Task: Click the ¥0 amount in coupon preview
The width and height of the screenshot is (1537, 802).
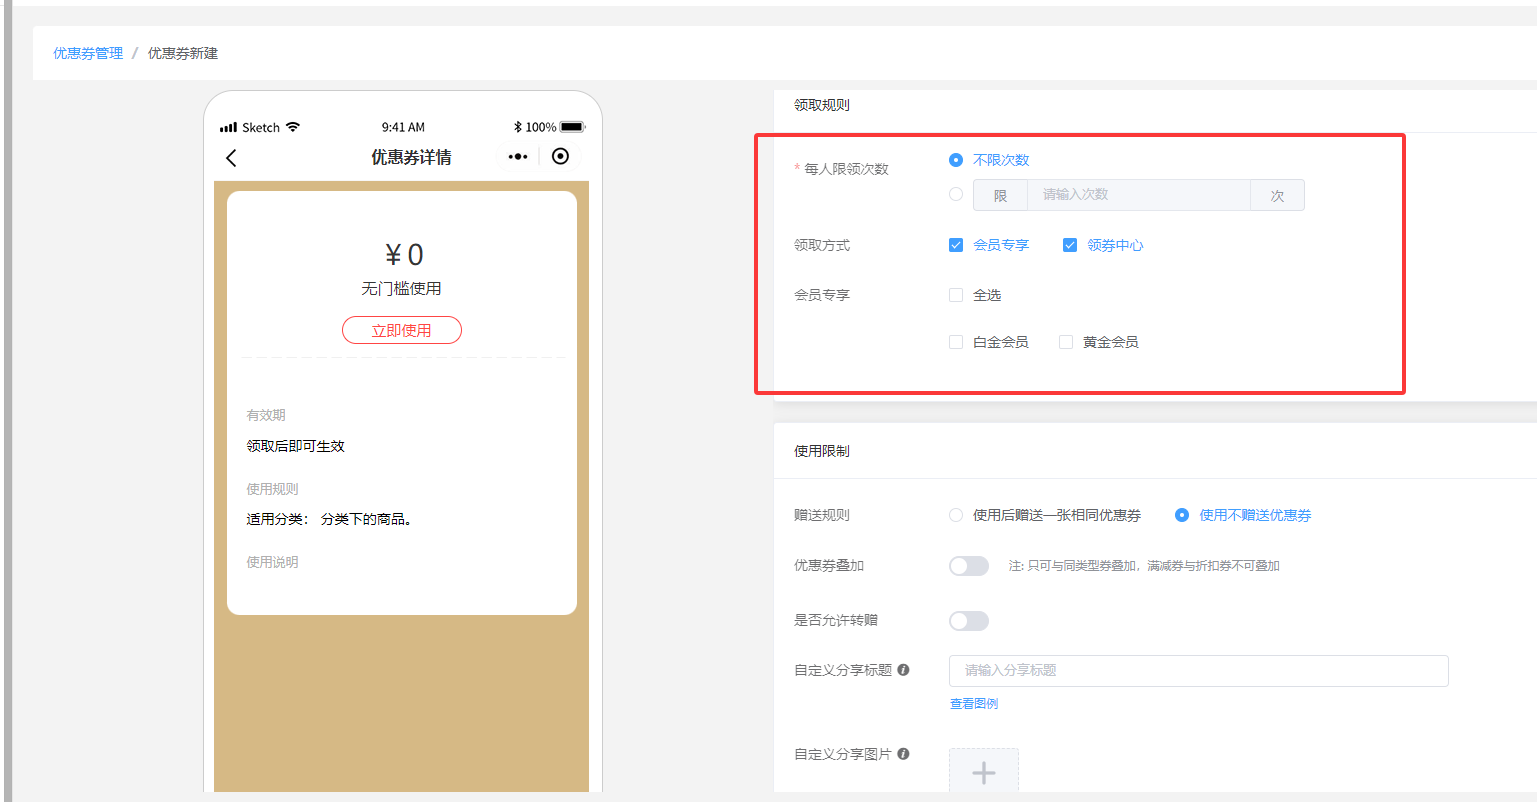Action: click(404, 255)
